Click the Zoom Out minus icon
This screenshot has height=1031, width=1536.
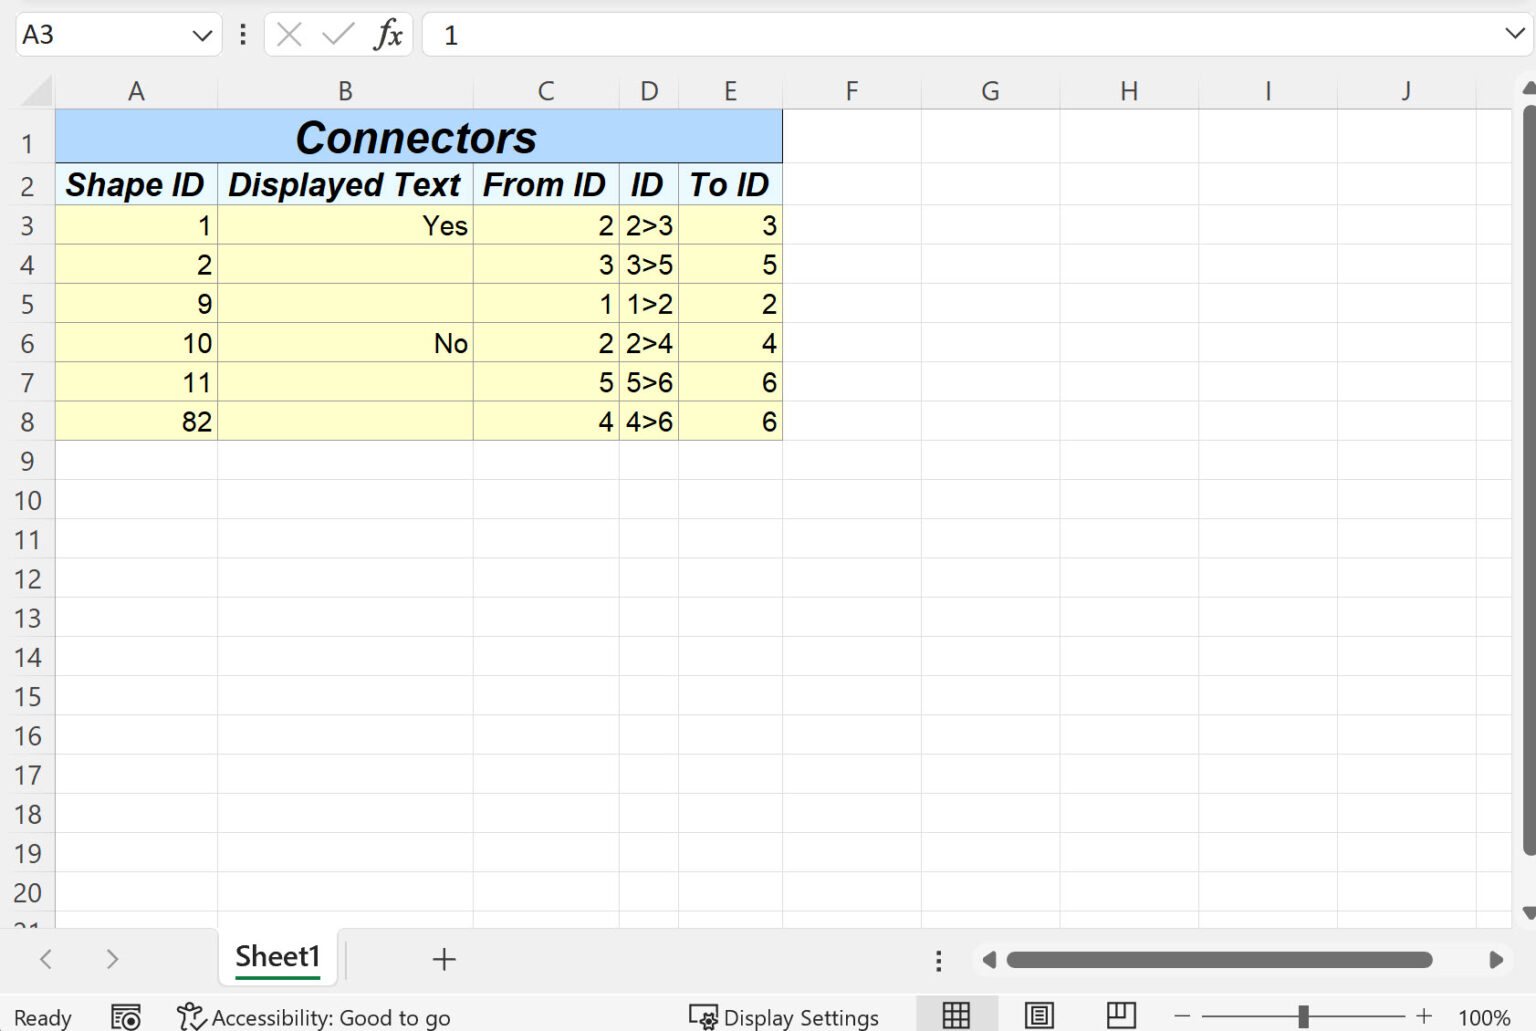pyautogui.click(x=1183, y=1017)
